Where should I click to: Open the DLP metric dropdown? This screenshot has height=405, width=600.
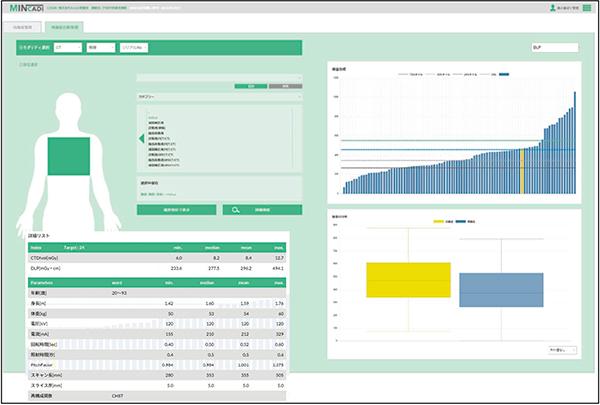tap(554, 47)
